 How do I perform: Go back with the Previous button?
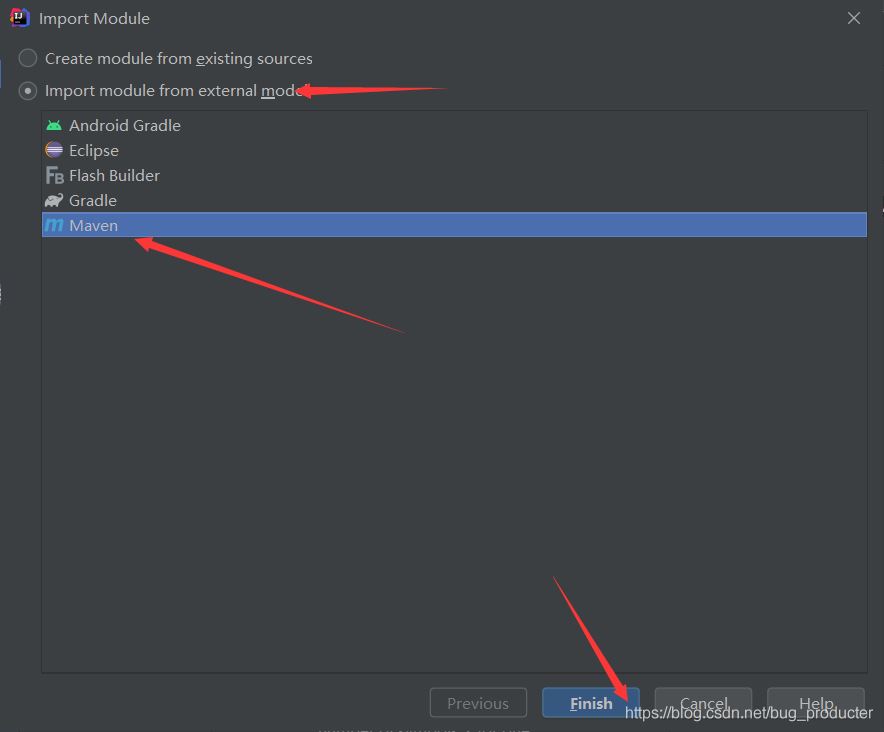tap(478, 703)
